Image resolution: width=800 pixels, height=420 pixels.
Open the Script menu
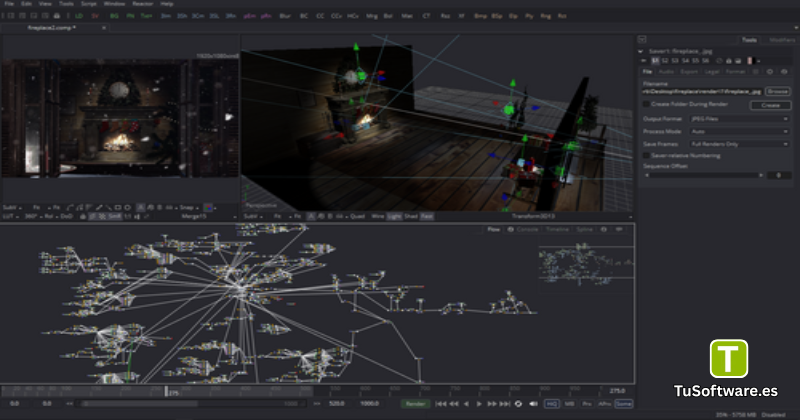(89, 4)
